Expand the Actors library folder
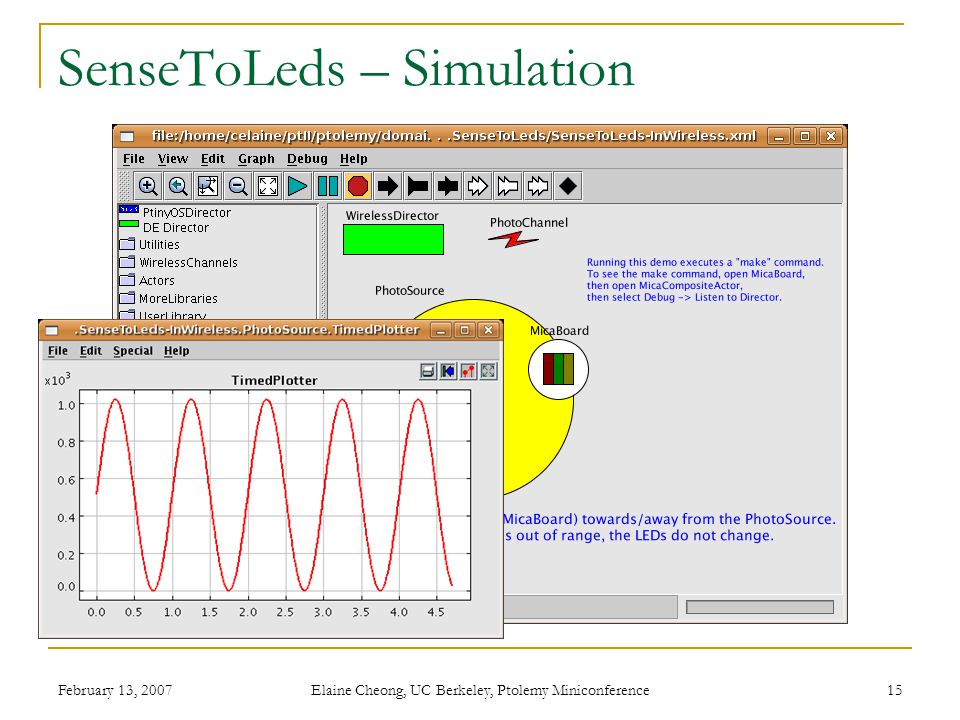This screenshot has width=960, height=720. 147,280
